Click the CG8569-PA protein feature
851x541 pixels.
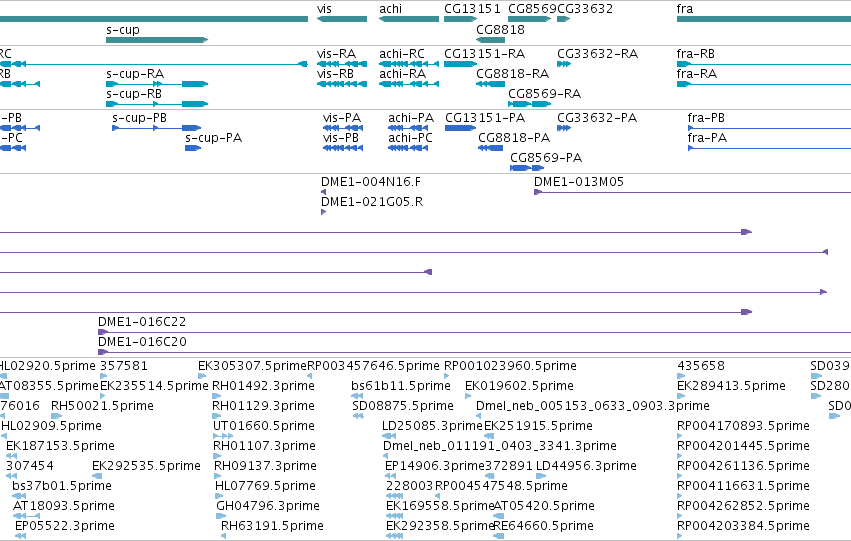527,168
